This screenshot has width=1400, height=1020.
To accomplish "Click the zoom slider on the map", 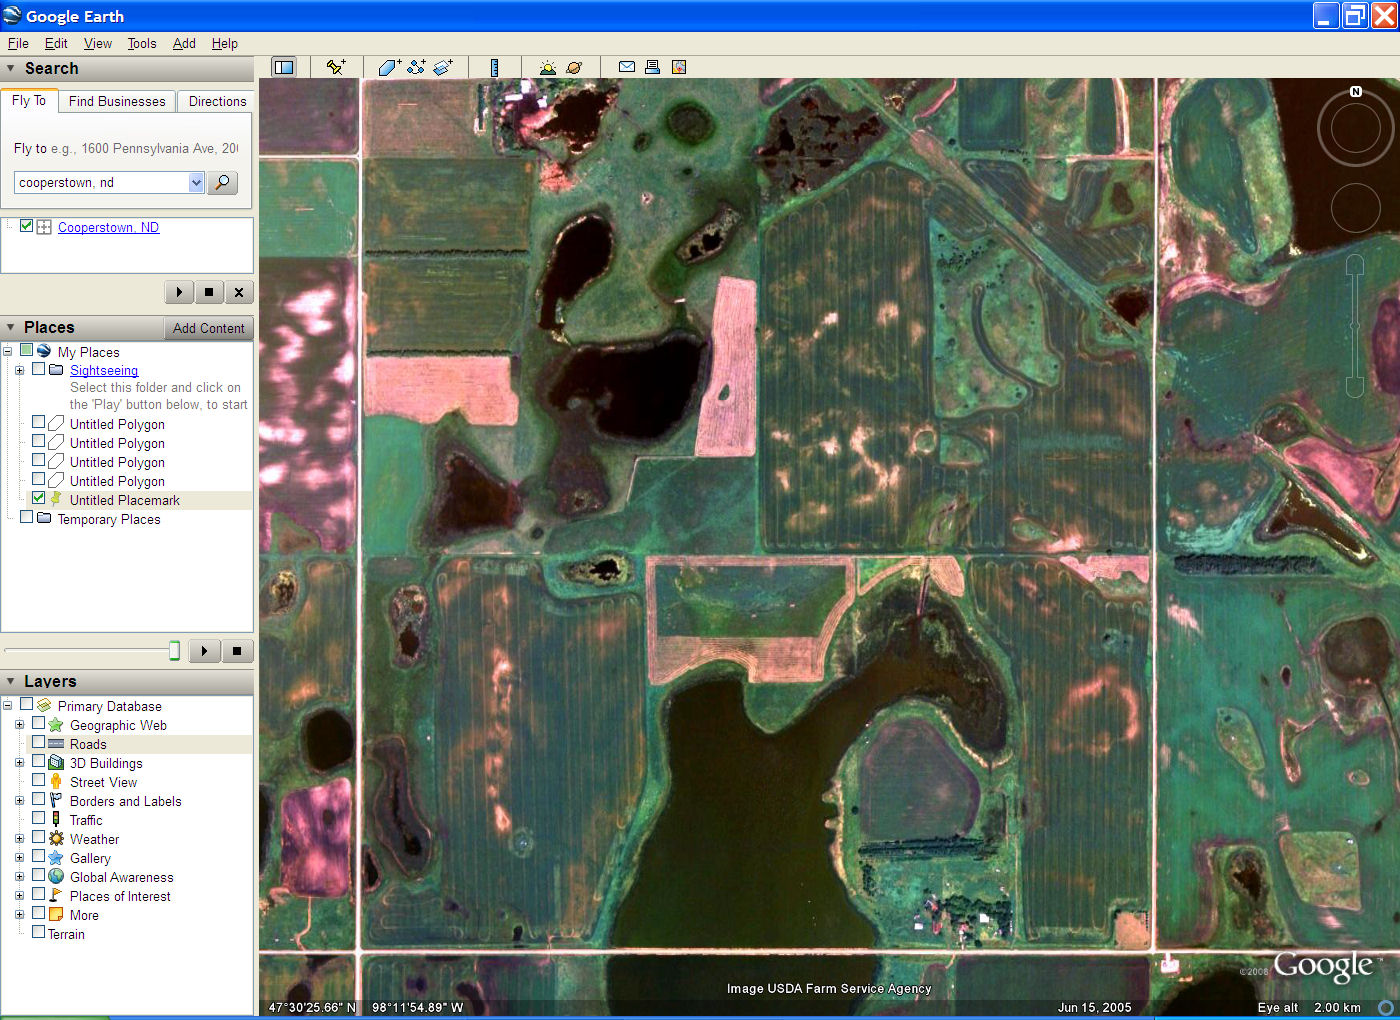I will pos(1355,326).
